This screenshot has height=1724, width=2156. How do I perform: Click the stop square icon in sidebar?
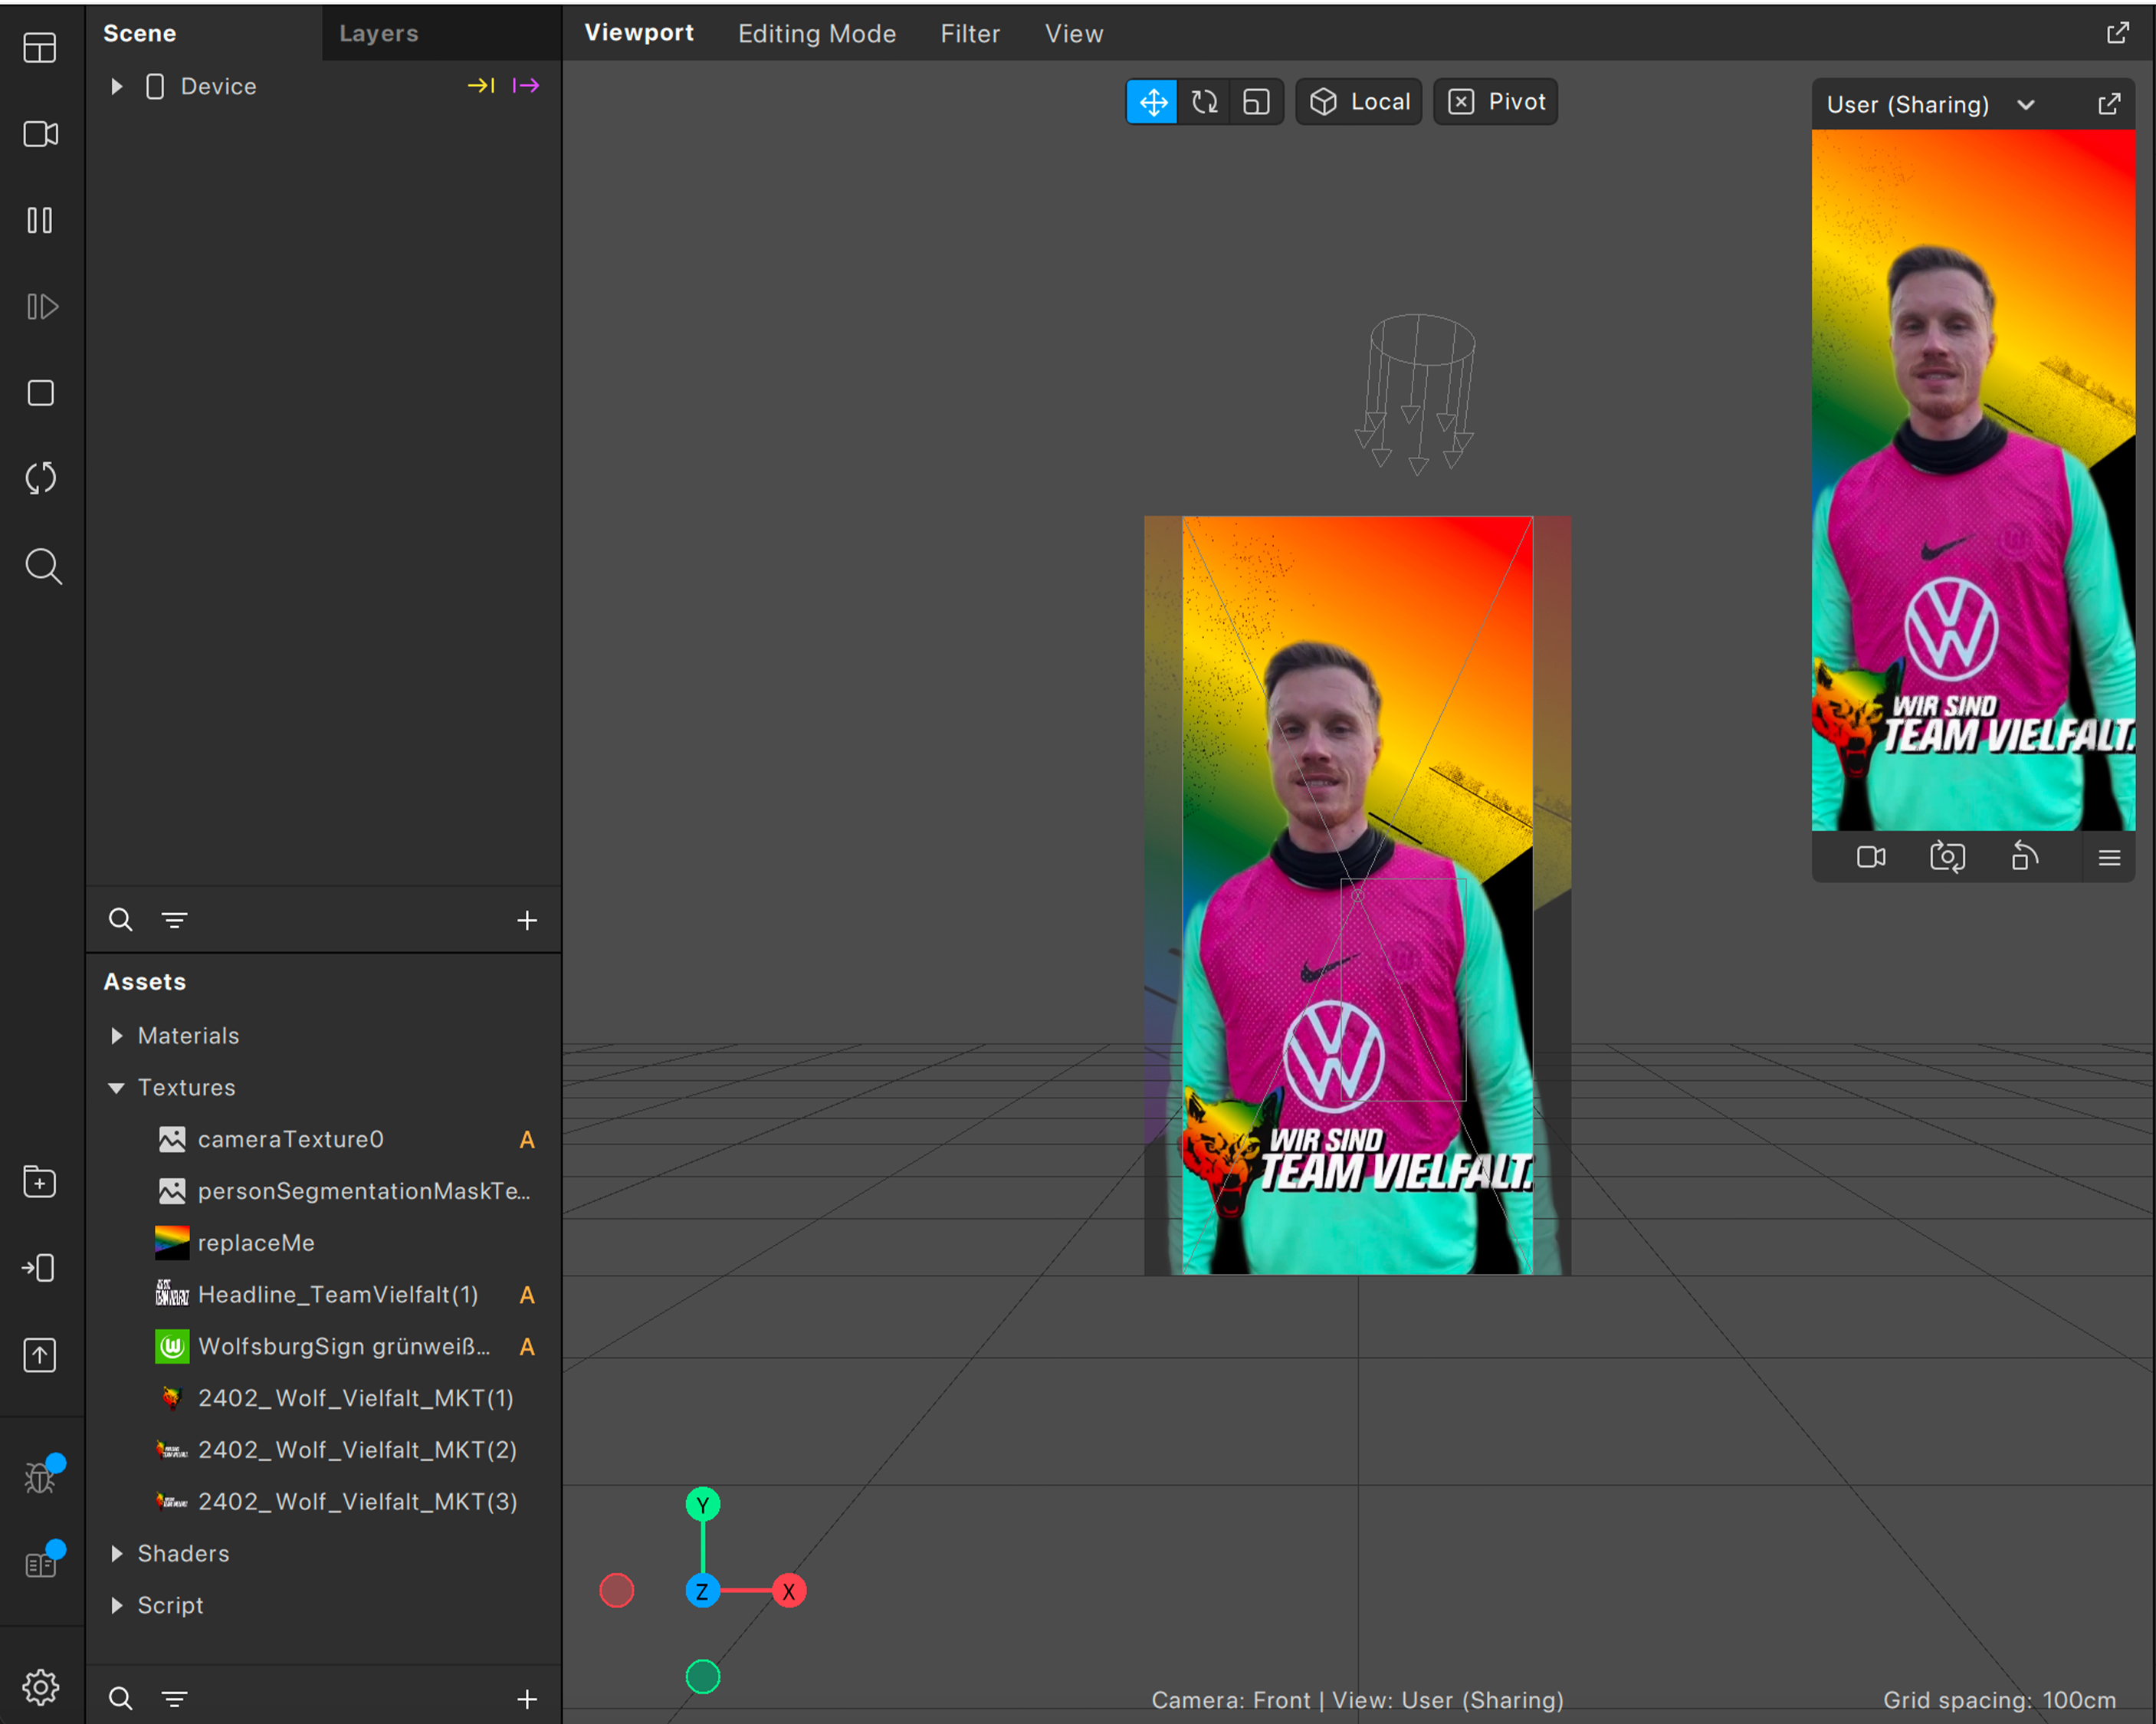pos(40,393)
